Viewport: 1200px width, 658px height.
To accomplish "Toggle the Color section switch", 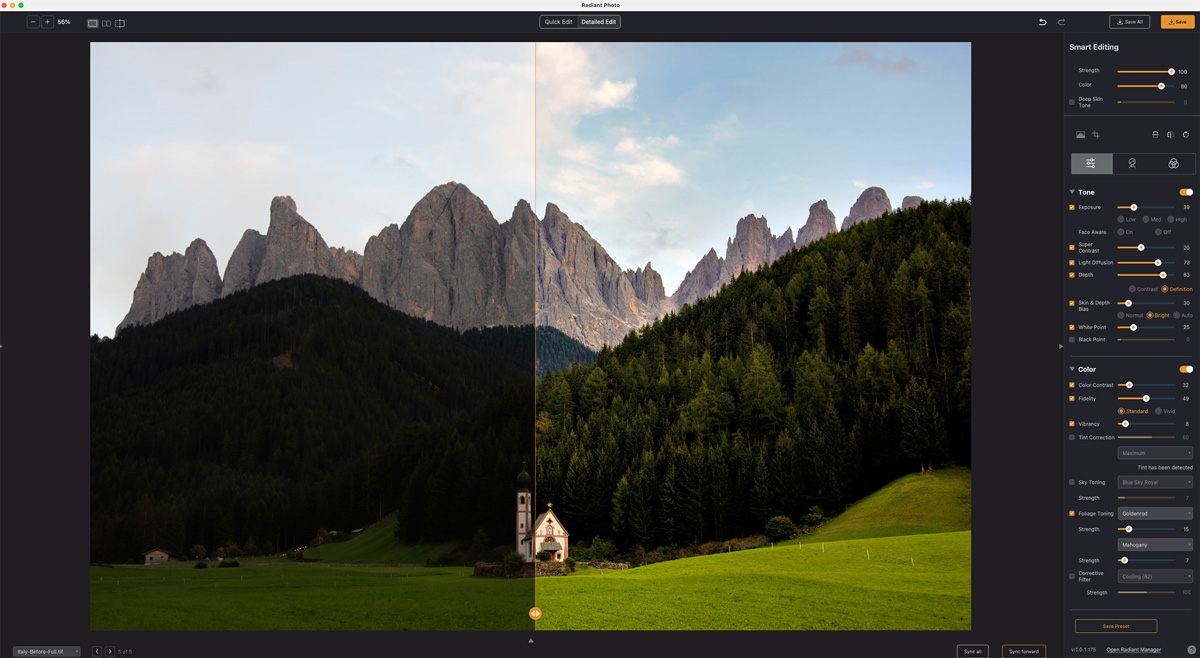I will [1186, 369].
